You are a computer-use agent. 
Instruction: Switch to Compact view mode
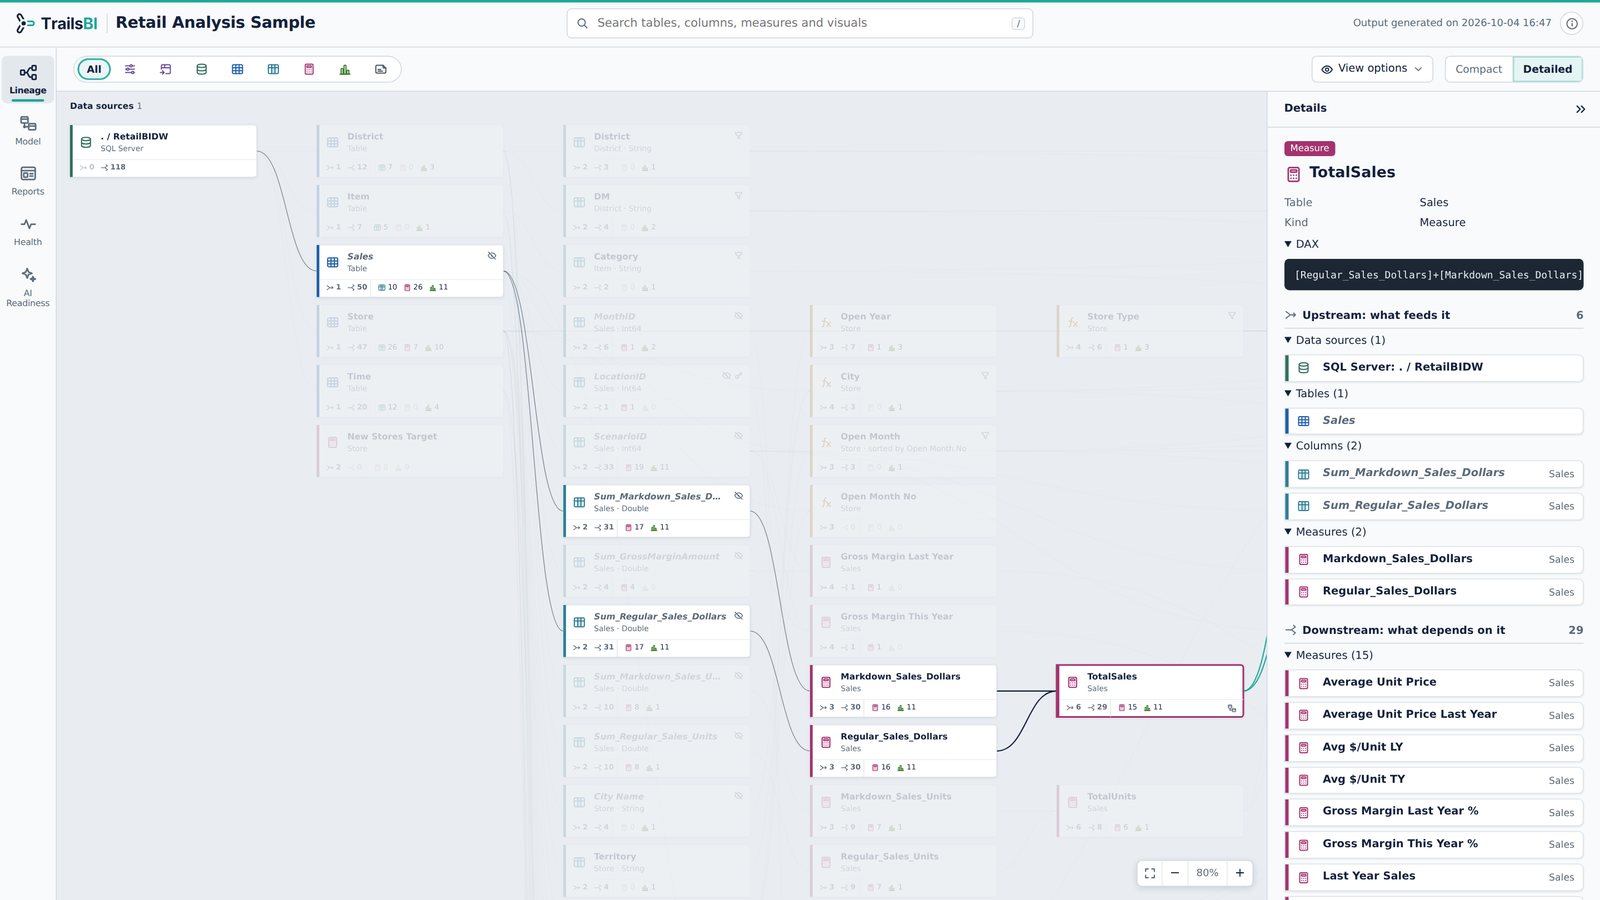[x=1478, y=69]
